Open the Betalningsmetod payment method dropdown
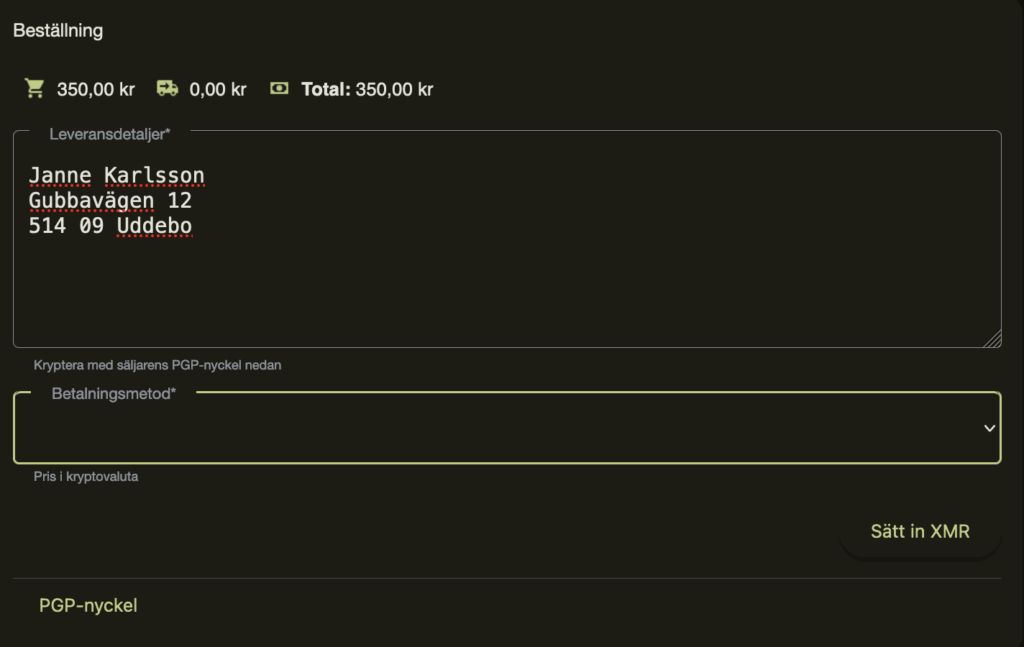Screen dimensions: 1024x647 tap(500, 429)
